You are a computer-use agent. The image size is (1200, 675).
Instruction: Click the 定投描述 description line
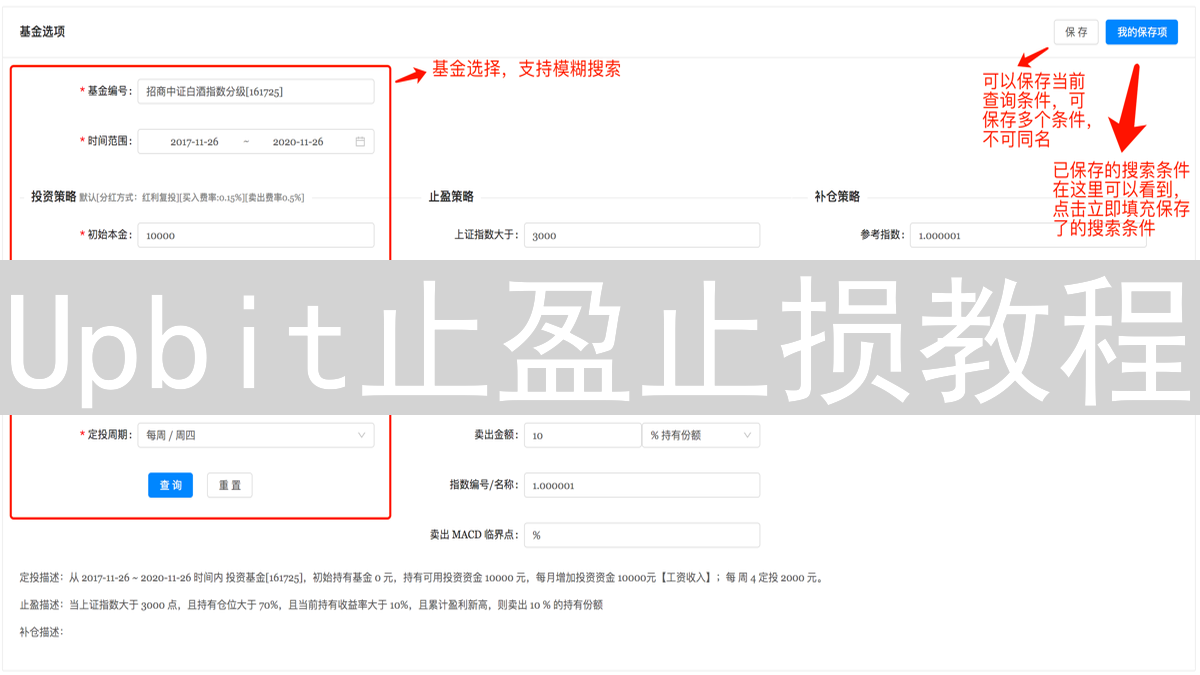(421, 577)
